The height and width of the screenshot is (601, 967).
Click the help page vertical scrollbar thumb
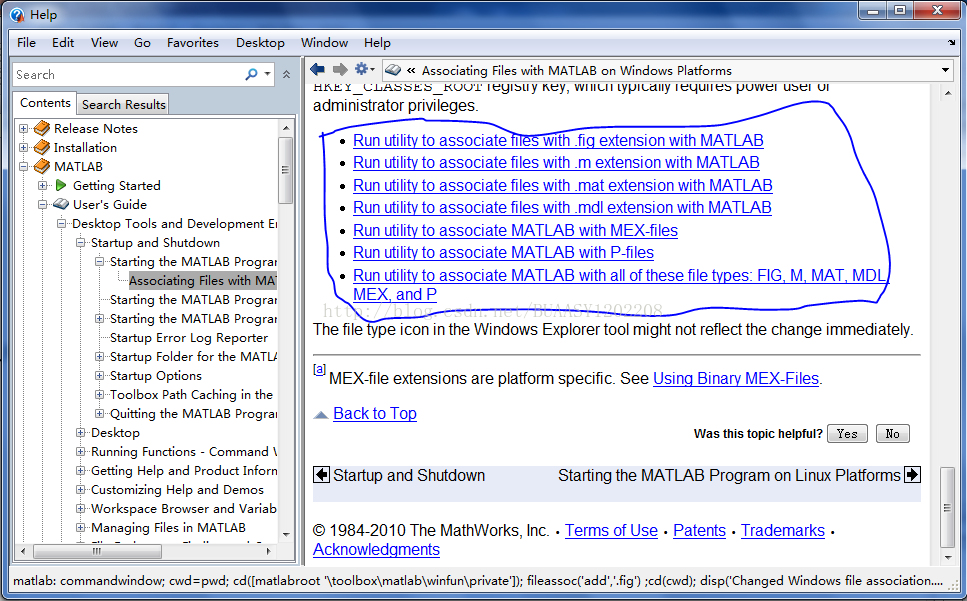947,507
